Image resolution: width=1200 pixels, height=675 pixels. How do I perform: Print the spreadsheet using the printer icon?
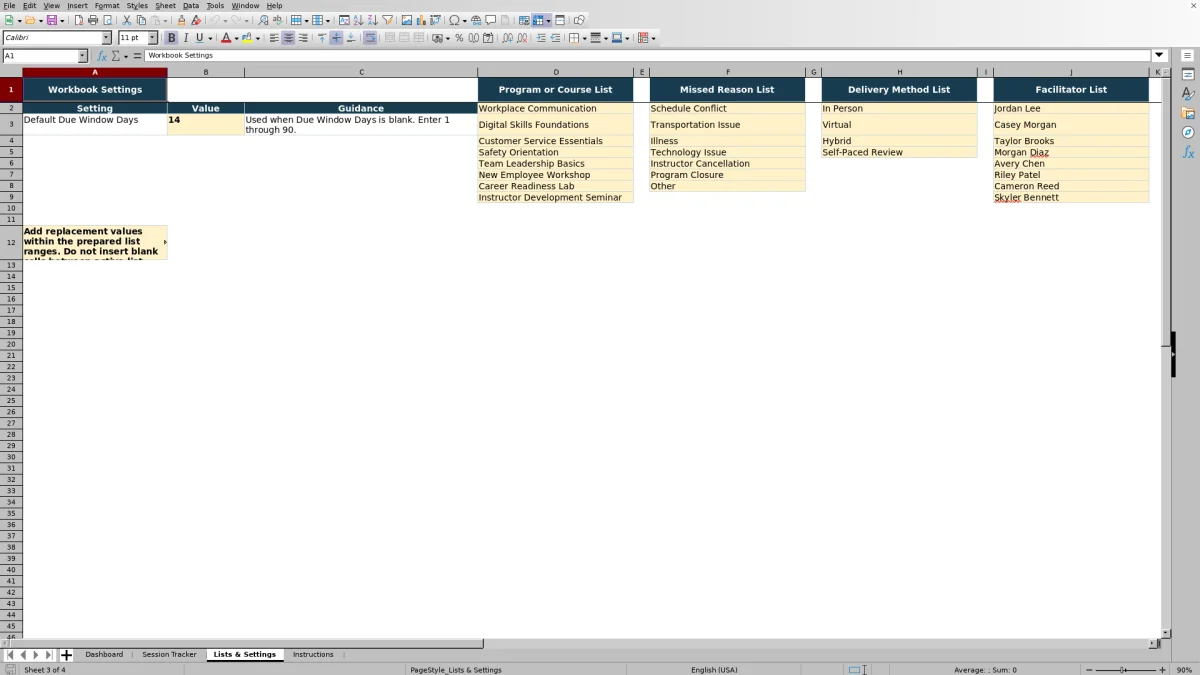(93, 20)
